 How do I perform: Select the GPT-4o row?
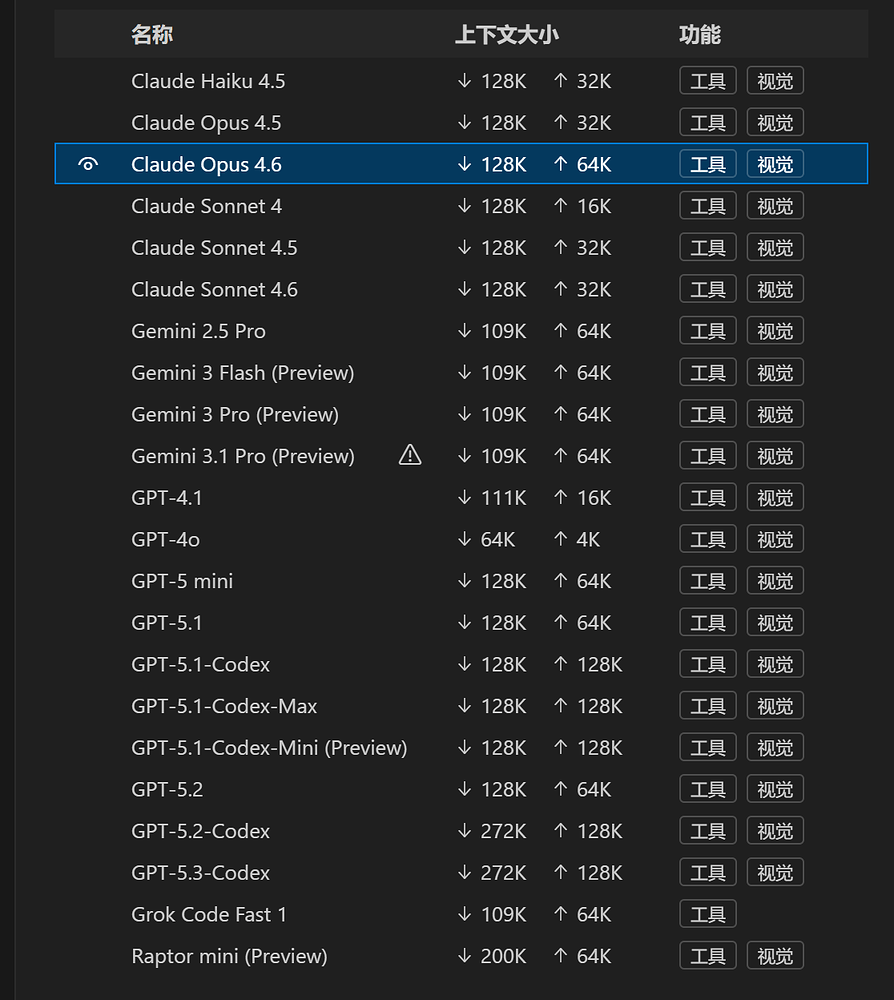click(x=461, y=540)
